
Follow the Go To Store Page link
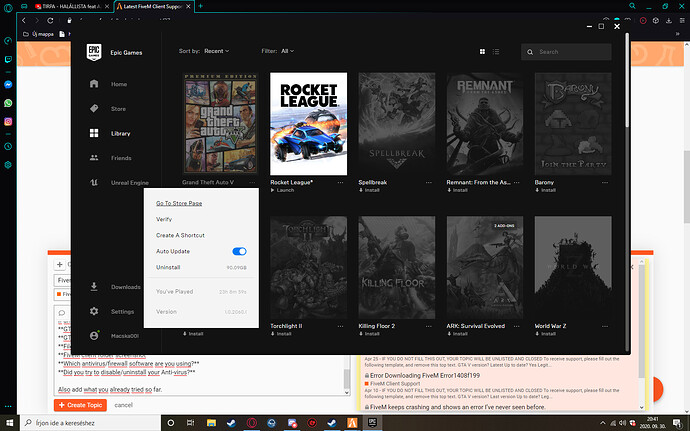pyautogui.click(x=179, y=203)
